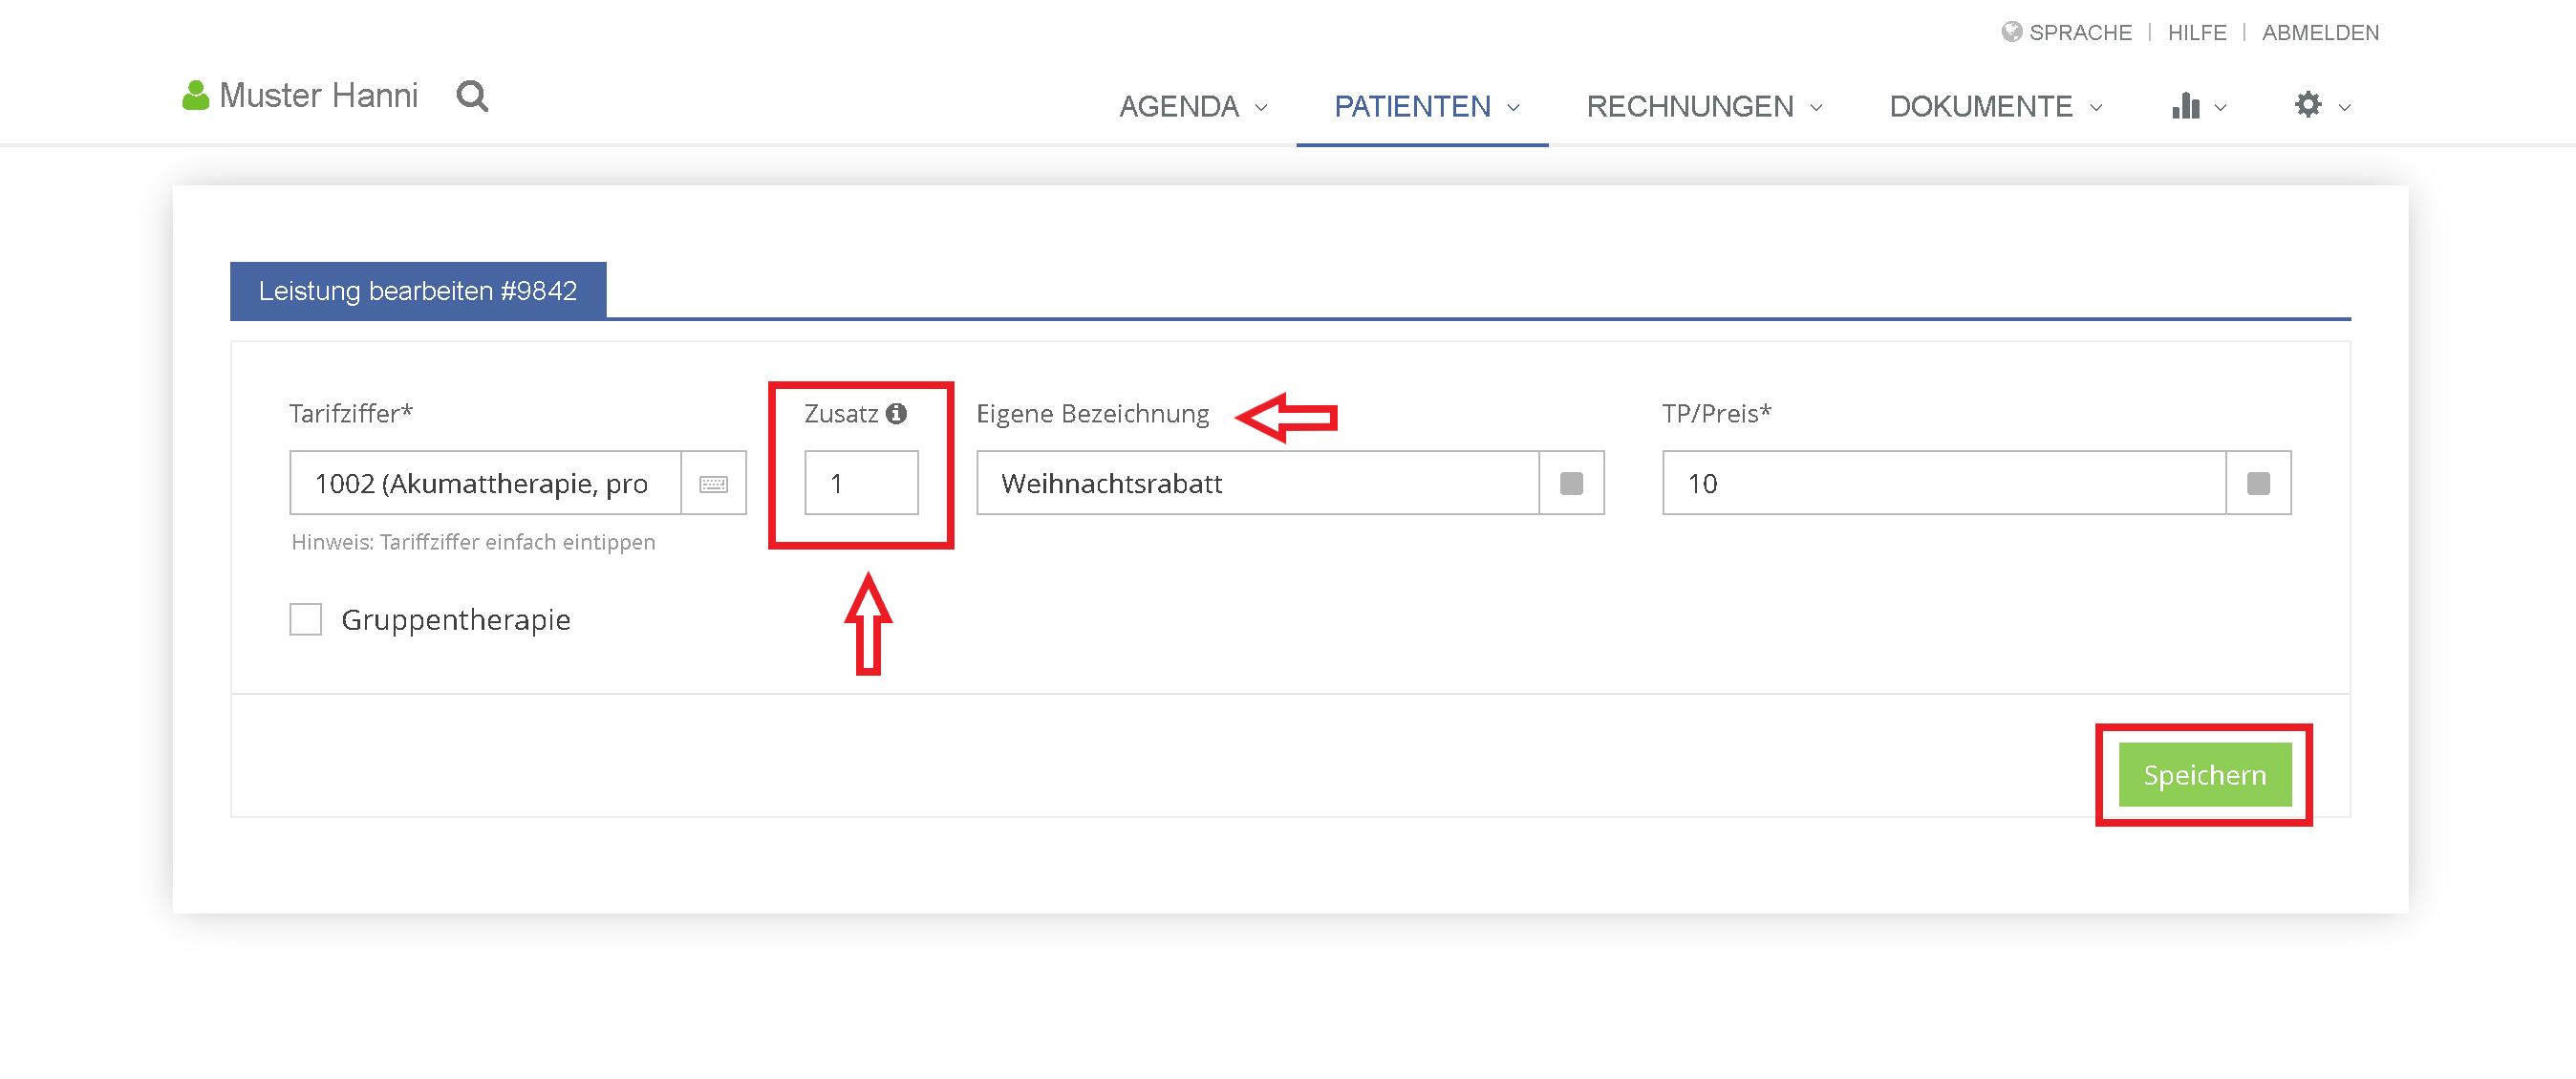Image resolution: width=2576 pixels, height=1079 pixels.
Task: Open the RECHNUNGEN menu
Action: [1690, 106]
